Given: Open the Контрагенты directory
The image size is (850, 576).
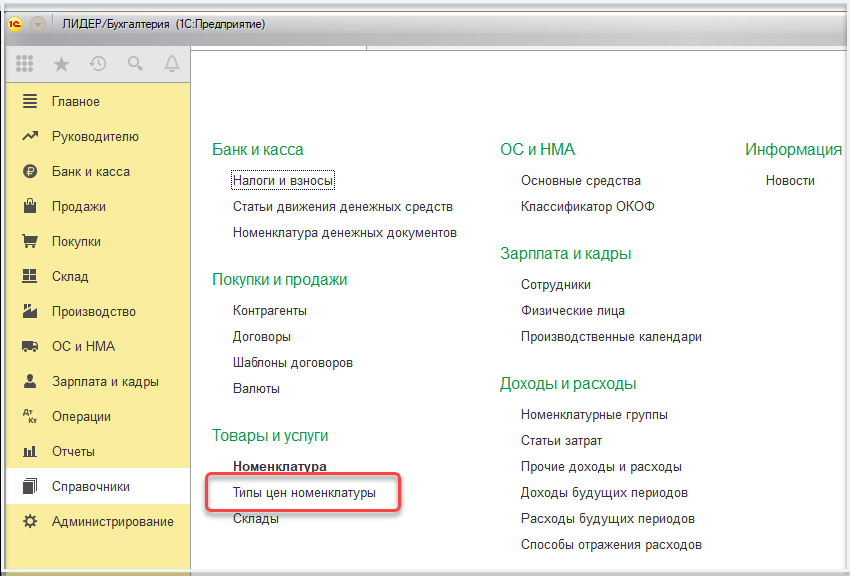Looking at the screenshot, I should tap(270, 310).
